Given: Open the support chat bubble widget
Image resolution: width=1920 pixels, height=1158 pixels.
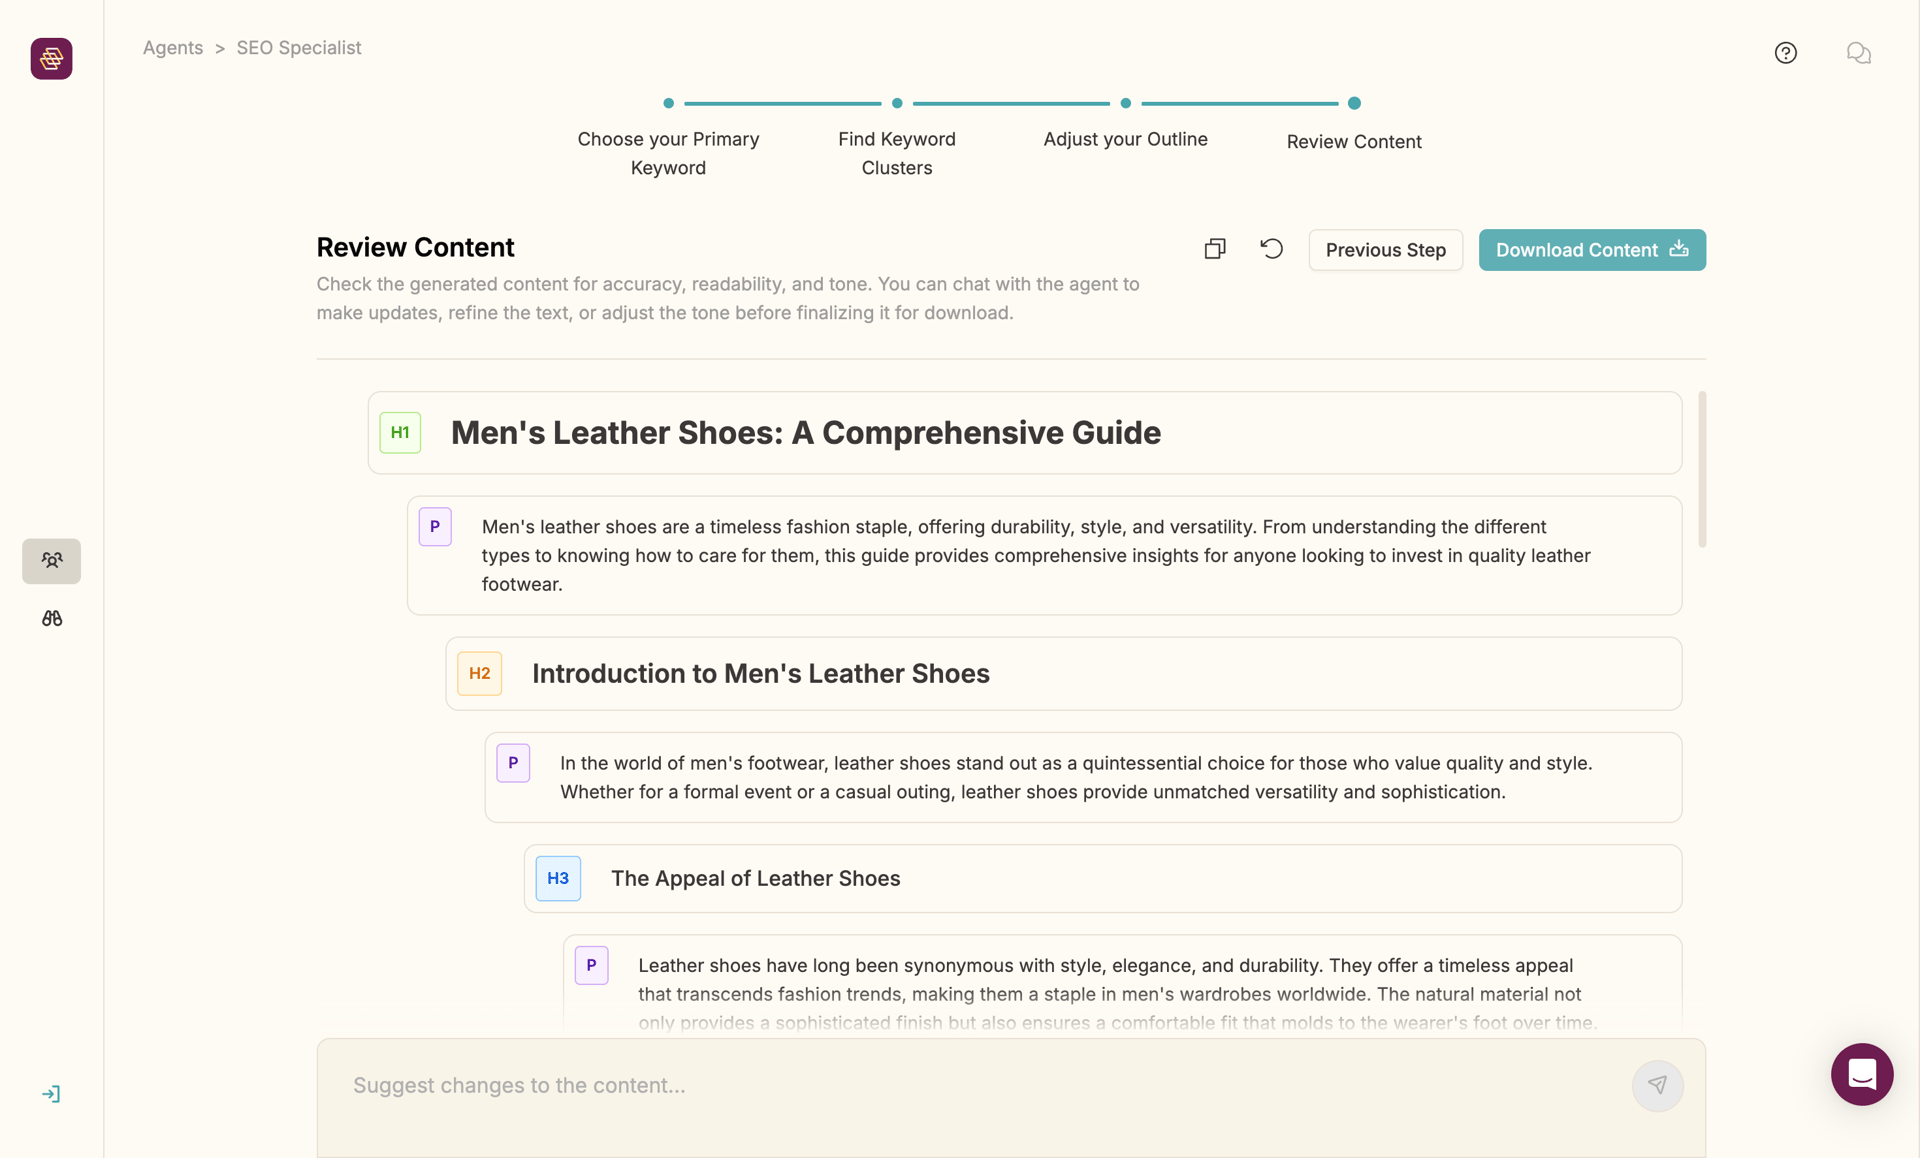Looking at the screenshot, I should tap(1861, 1074).
